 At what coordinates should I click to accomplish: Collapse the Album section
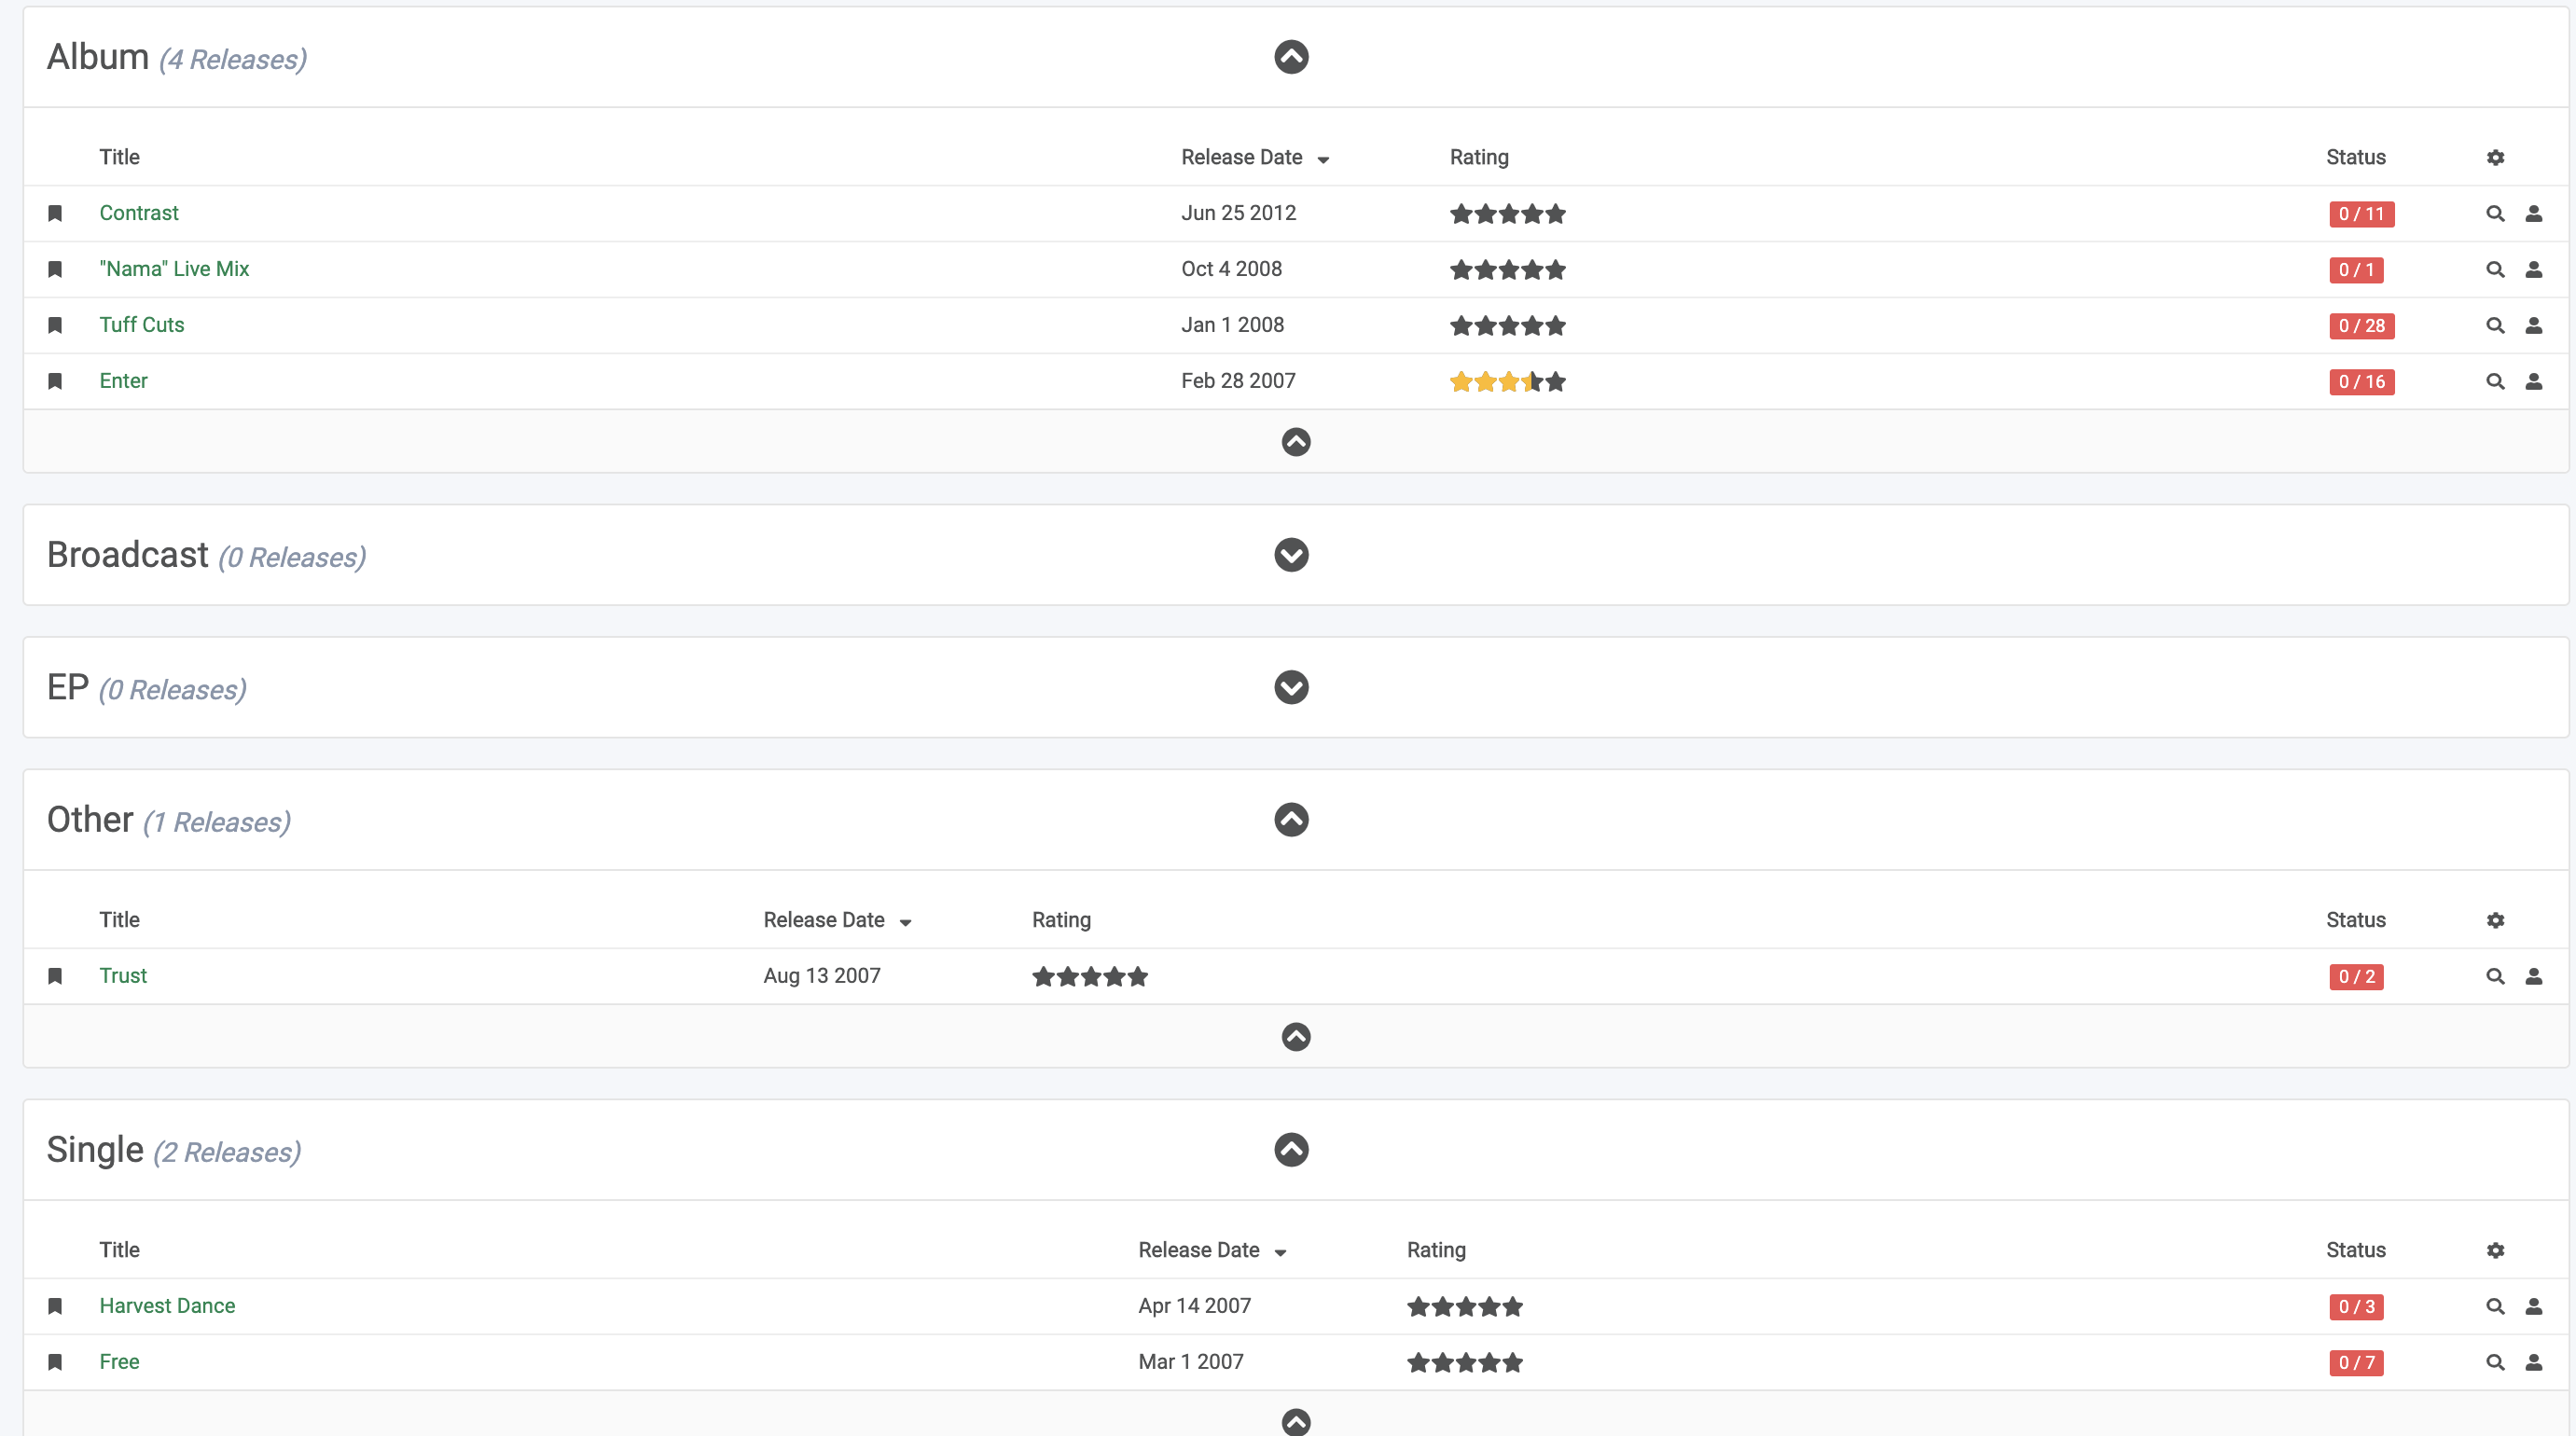coord(1290,57)
